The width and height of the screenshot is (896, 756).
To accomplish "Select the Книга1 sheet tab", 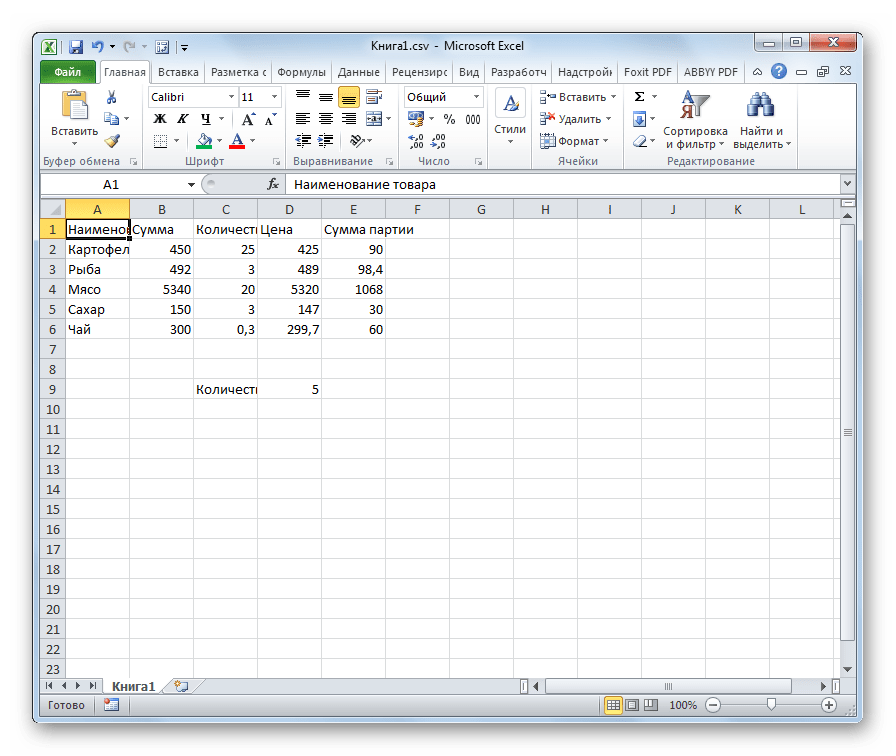I will (x=133, y=686).
